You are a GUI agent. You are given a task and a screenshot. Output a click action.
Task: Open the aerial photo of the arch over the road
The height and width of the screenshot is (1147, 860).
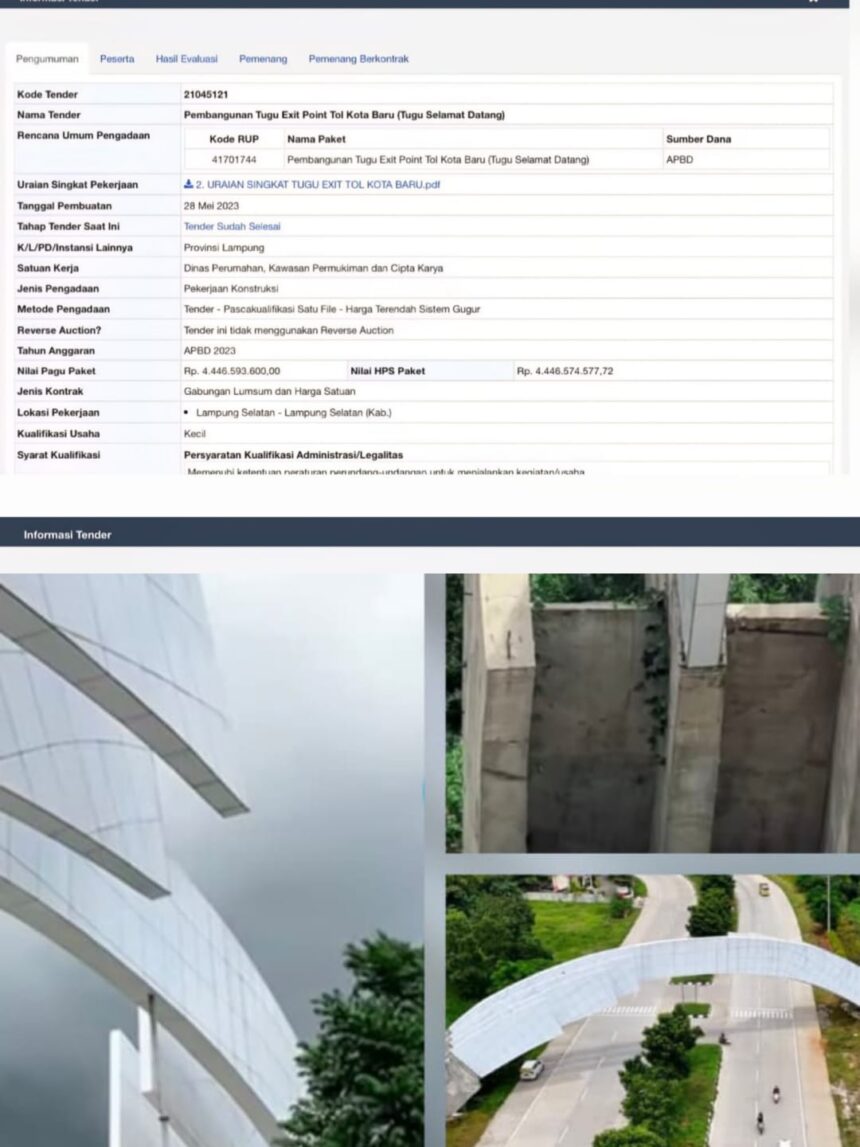(652, 1010)
